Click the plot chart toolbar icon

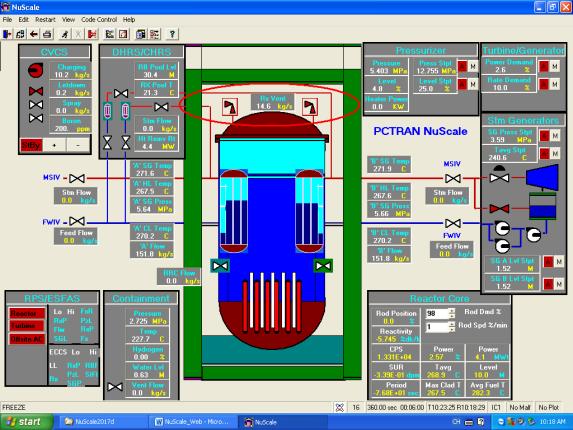pyautogui.click(x=110, y=34)
